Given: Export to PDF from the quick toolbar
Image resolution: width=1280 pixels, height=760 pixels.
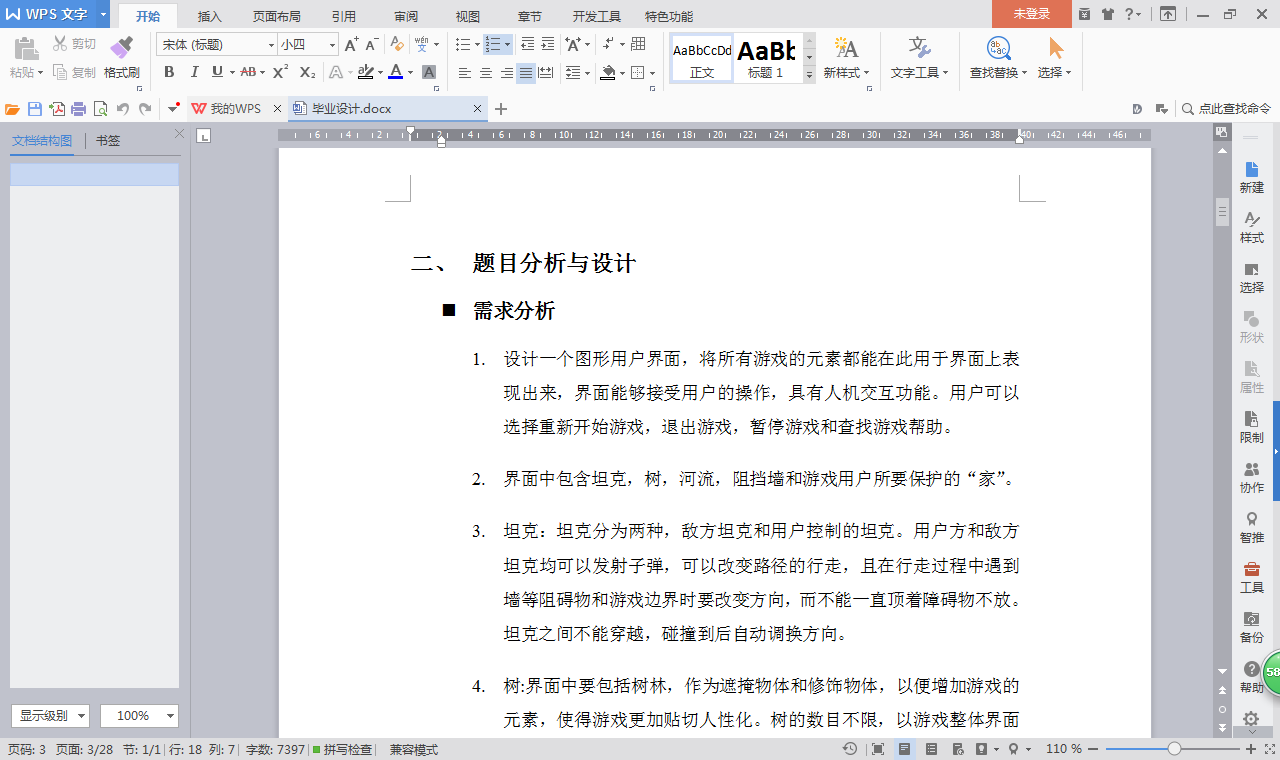Looking at the screenshot, I should (x=57, y=109).
